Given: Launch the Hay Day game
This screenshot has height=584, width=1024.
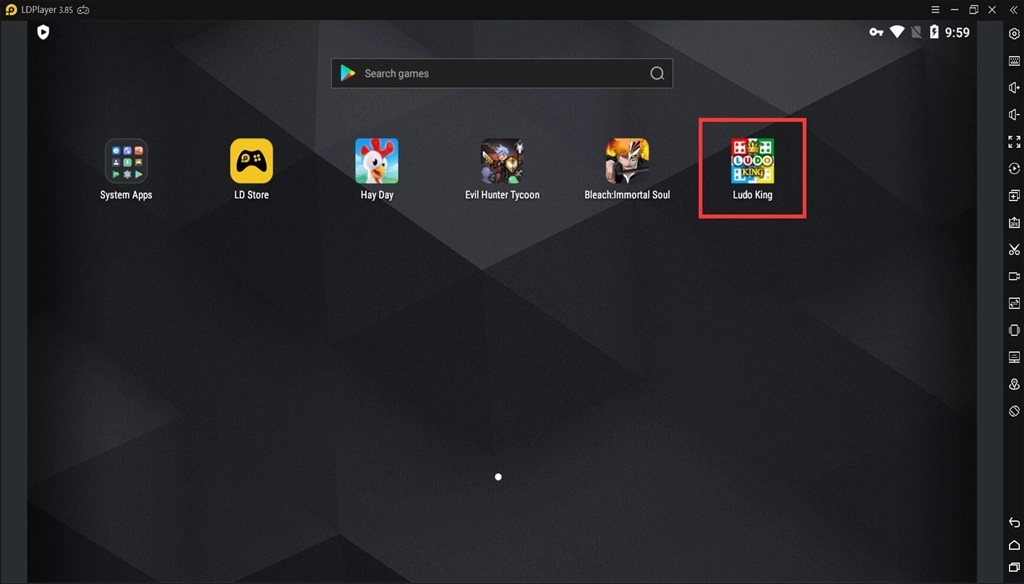Looking at the screenshot, I should 377,169.
